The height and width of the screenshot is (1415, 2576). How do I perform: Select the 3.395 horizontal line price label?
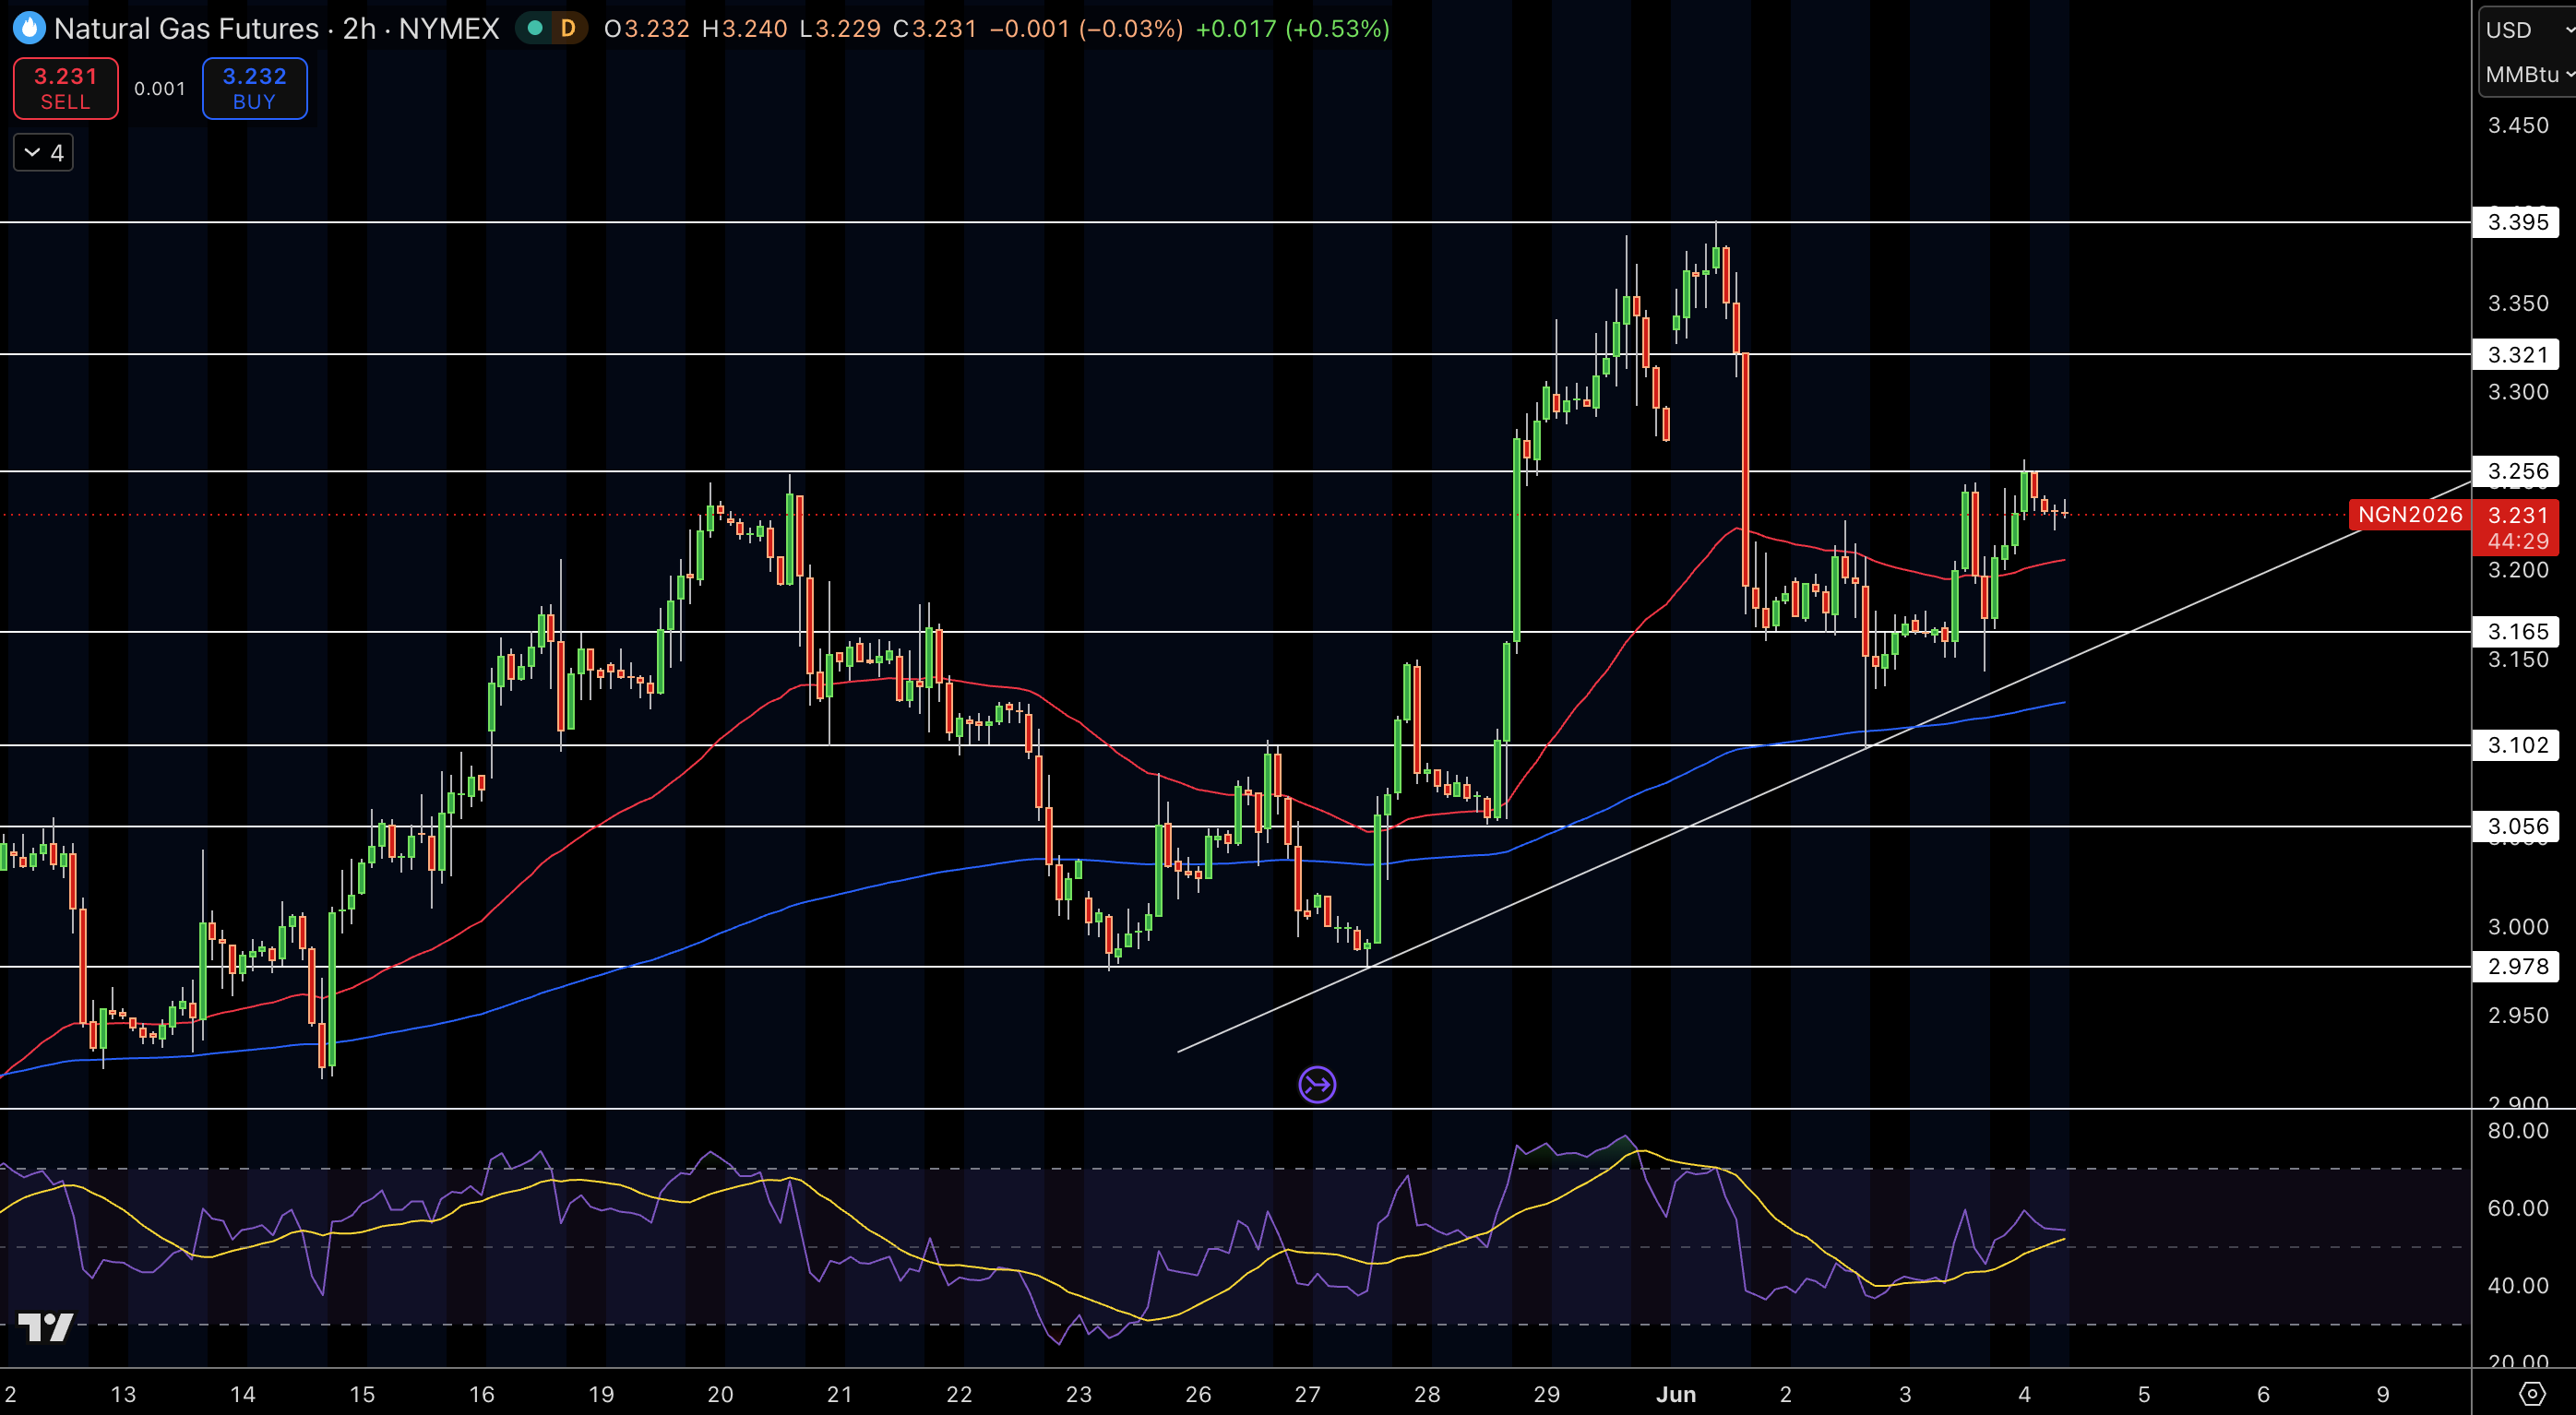click(x=2516, y=222)
